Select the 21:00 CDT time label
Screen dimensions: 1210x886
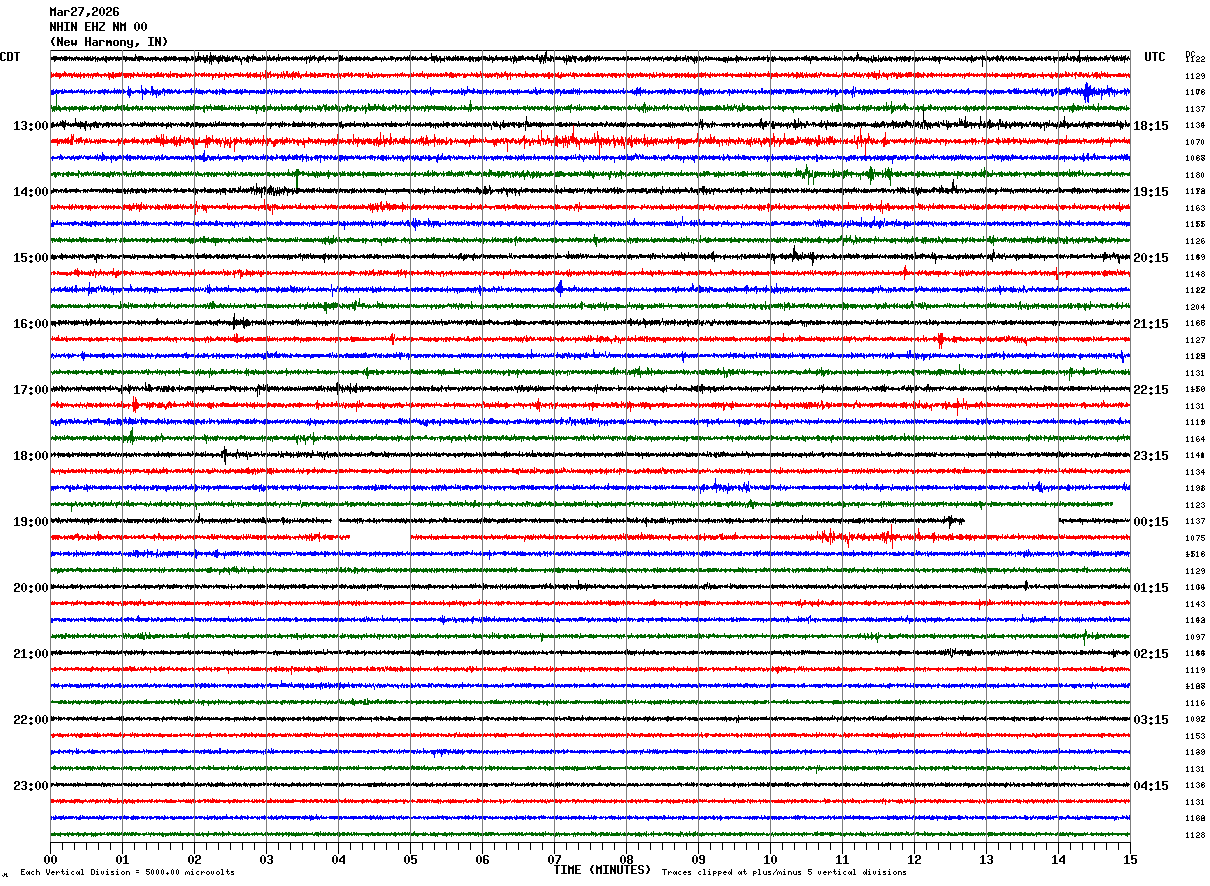pos(30,654)
